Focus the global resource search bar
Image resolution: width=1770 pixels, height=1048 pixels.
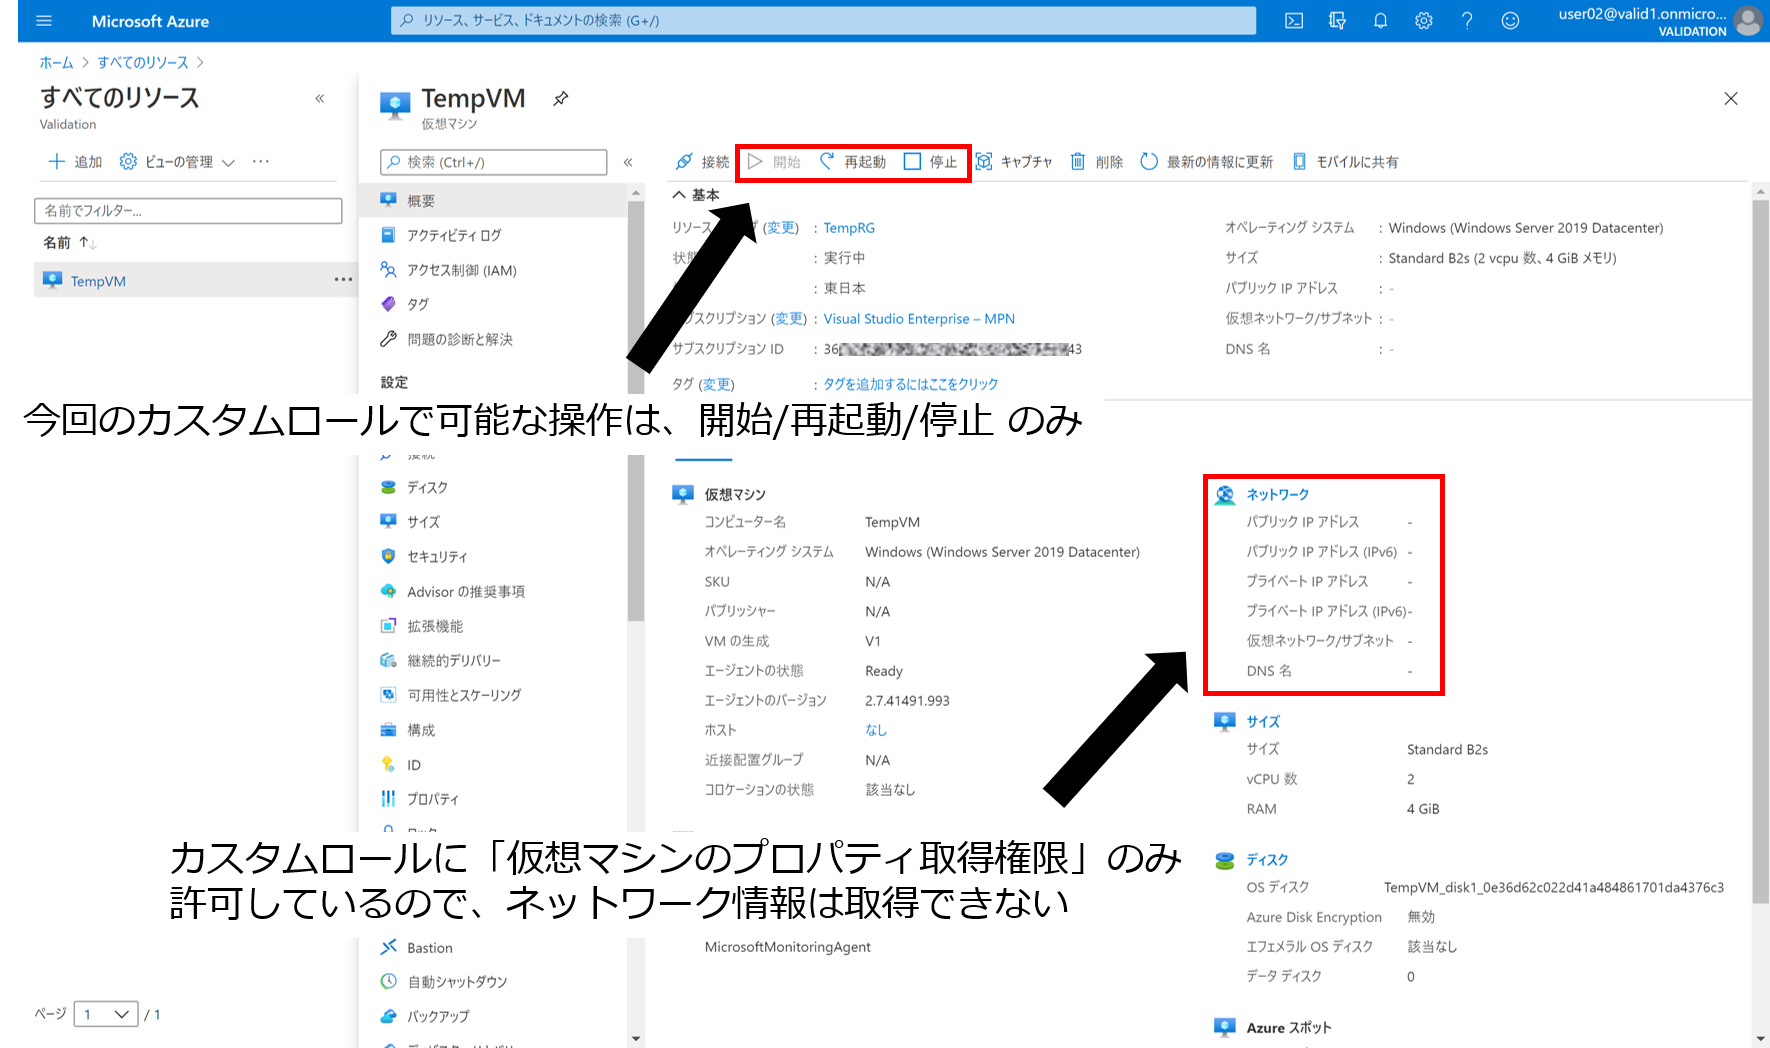tap(823, 20)
